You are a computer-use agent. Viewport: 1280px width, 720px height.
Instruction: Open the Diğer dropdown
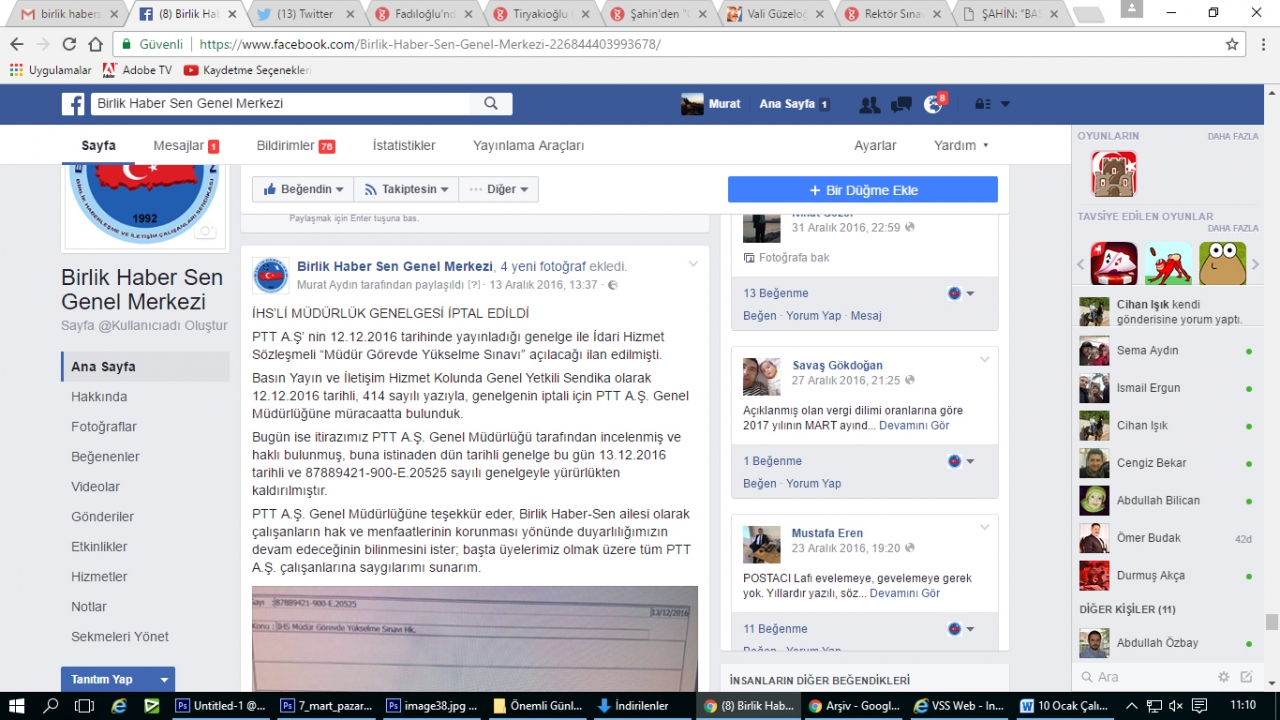coord(499,189)
